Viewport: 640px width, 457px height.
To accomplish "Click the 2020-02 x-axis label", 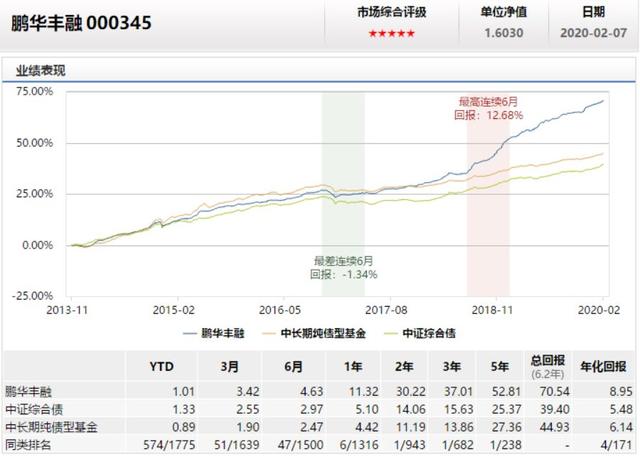I will coord(599,310).
